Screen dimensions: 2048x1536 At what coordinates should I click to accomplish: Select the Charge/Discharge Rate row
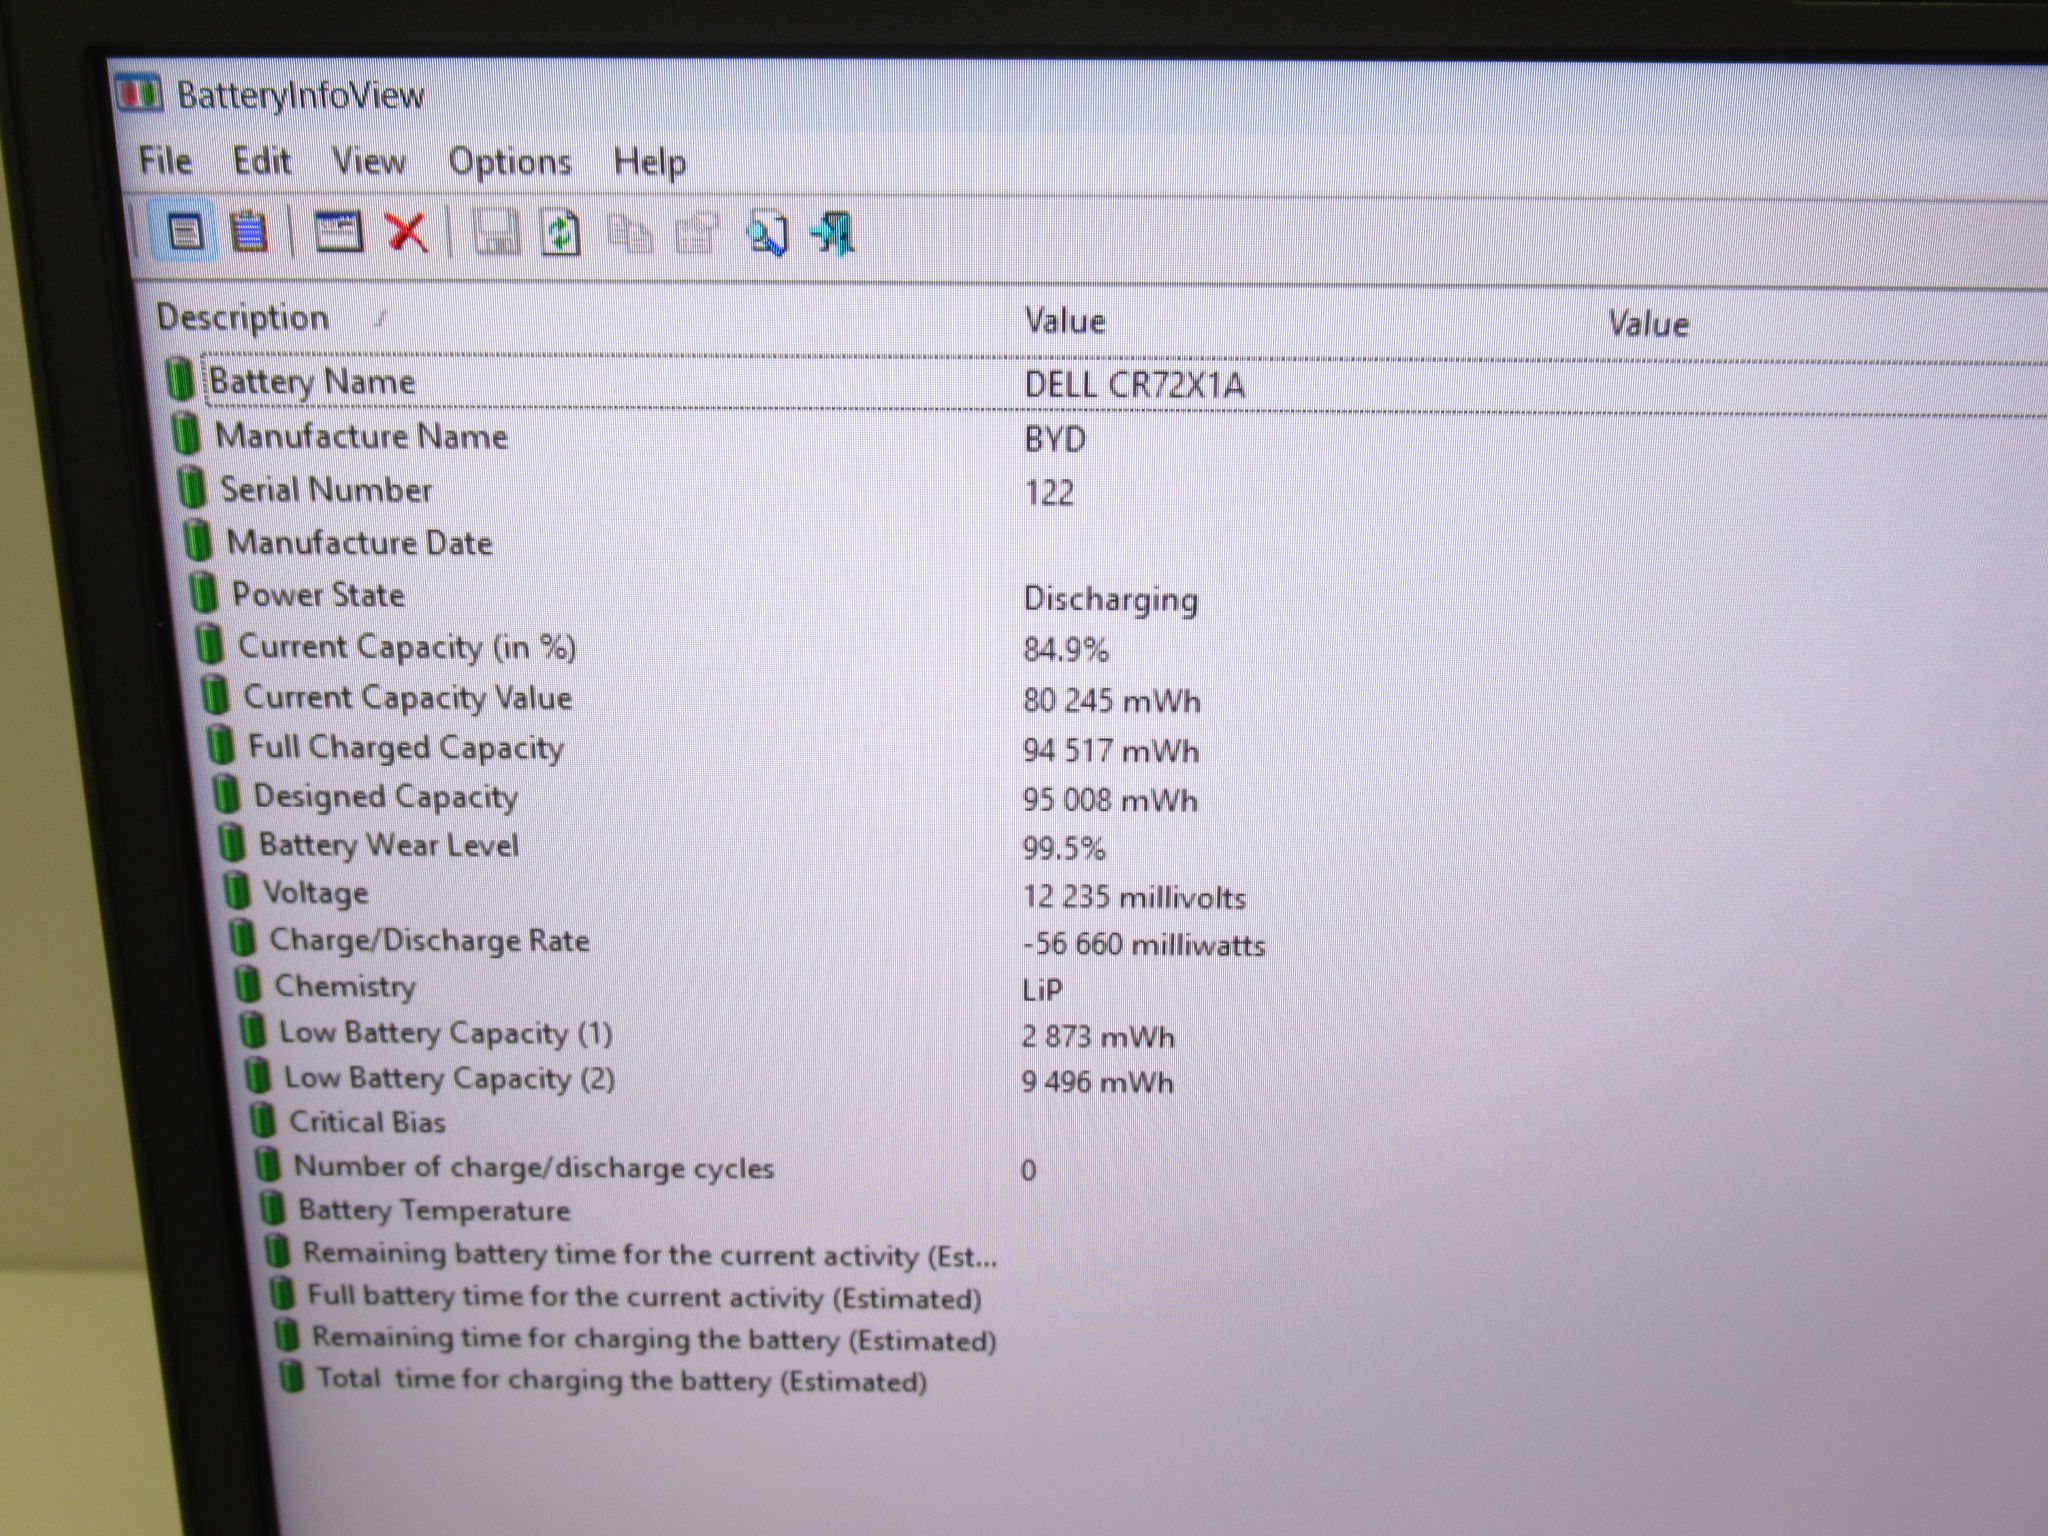point(1136,941)
